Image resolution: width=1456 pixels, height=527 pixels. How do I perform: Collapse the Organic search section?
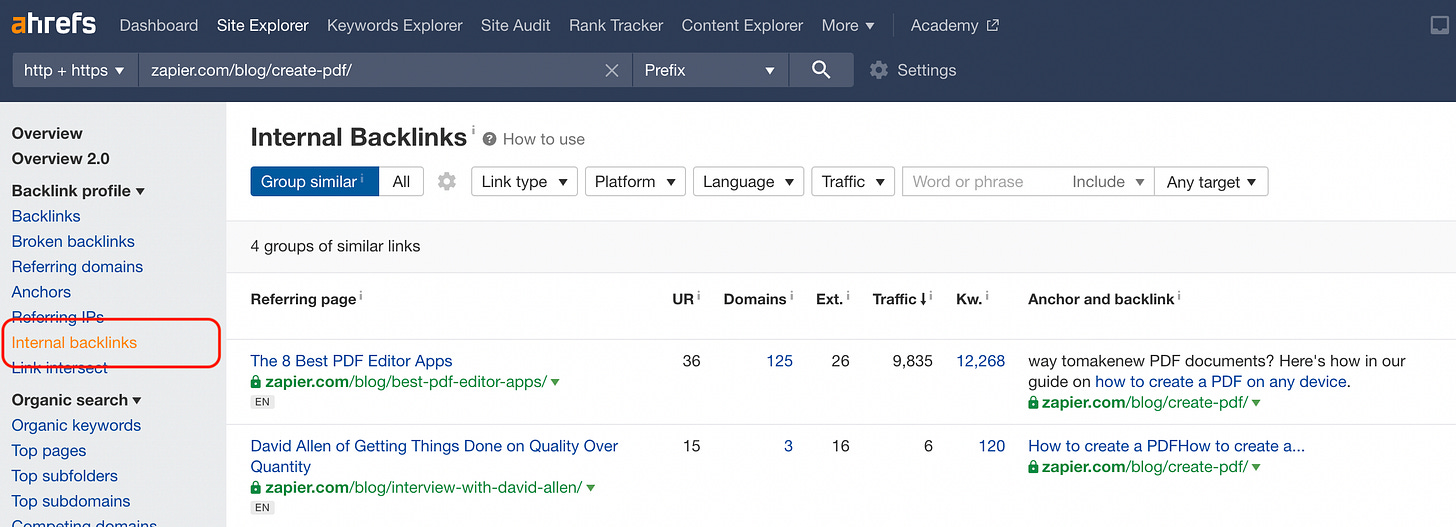[x=76, y=400]
